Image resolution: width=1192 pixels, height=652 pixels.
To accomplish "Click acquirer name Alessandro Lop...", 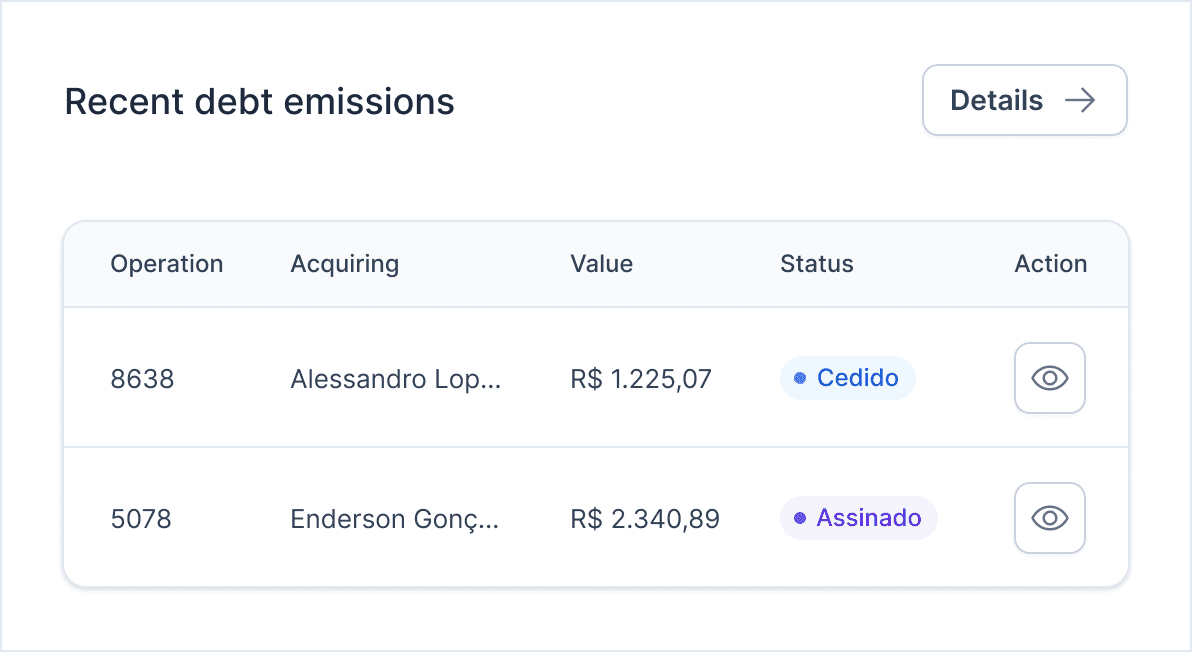I will [395, 379].
